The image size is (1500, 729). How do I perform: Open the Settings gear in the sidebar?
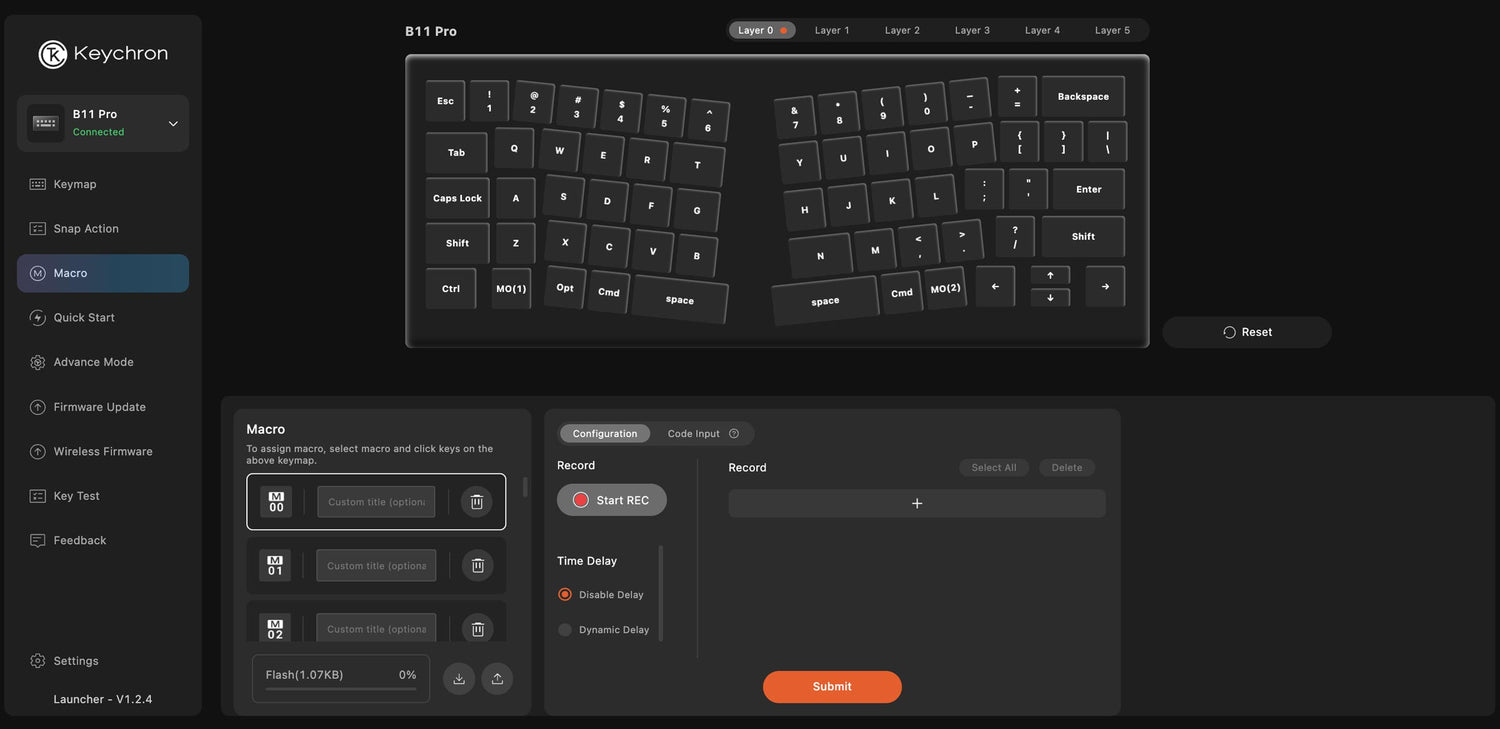pos(38,661)
